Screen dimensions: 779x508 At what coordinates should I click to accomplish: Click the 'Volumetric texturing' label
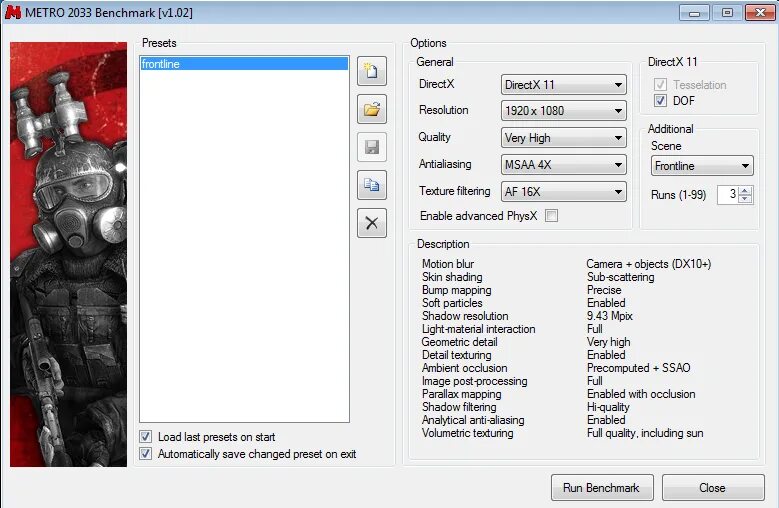click(467, 433)
